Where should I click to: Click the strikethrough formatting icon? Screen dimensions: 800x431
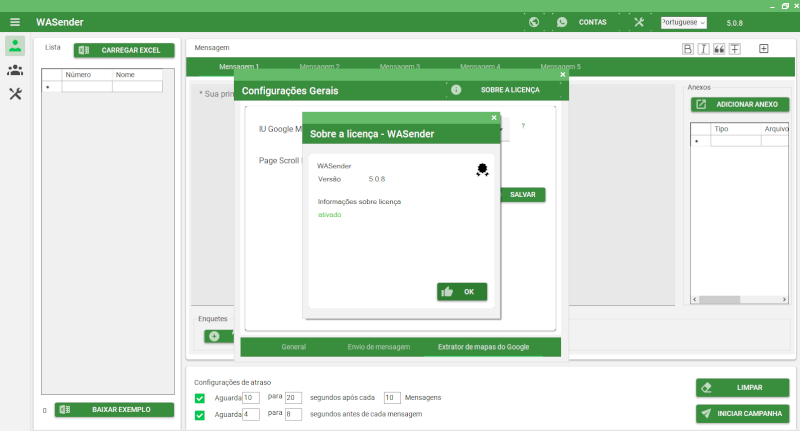click(735, 48)
